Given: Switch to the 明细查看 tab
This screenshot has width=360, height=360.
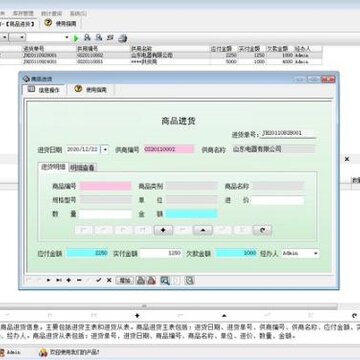Looking at the screenshot, I should point(82,168).
